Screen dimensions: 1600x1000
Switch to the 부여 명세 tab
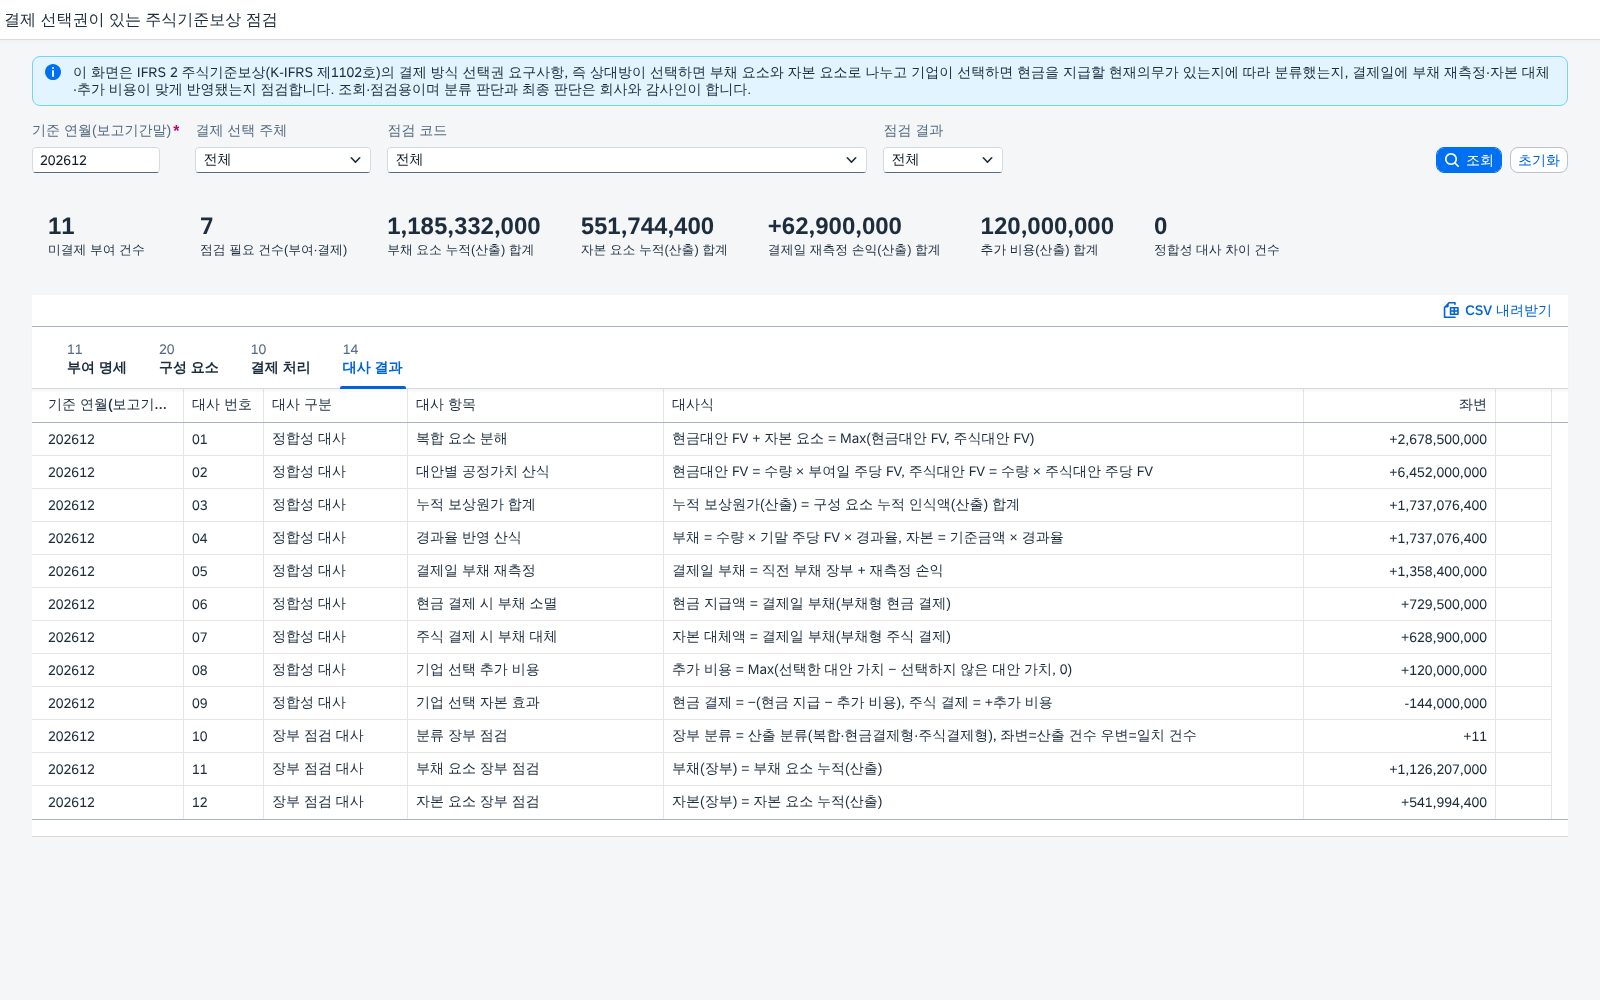point(97,359)
